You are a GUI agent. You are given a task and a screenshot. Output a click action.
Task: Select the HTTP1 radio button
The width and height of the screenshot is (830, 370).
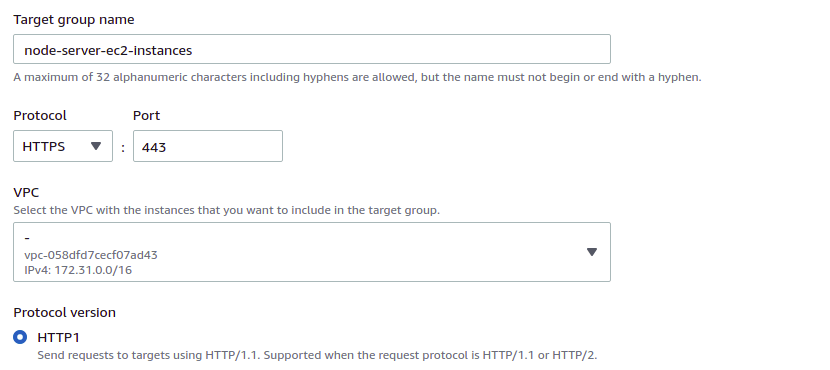[20, 337]
